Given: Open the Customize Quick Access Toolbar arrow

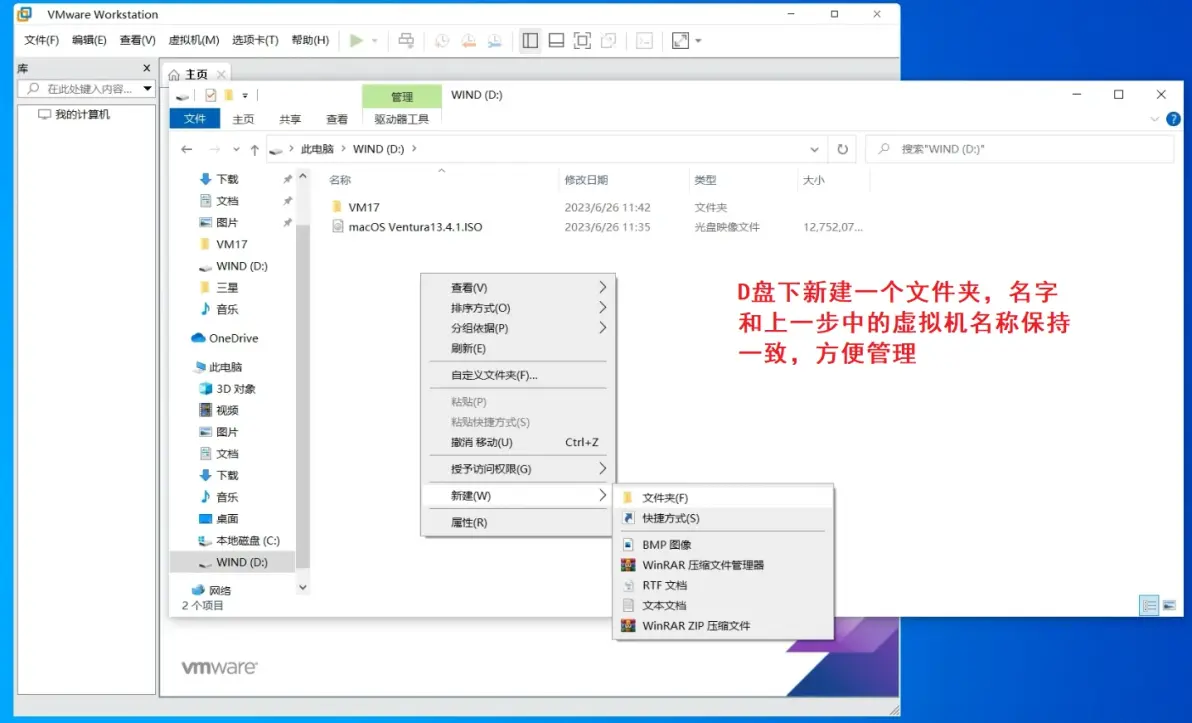Looking at the screenshot, I should click(x=245, y=95).
